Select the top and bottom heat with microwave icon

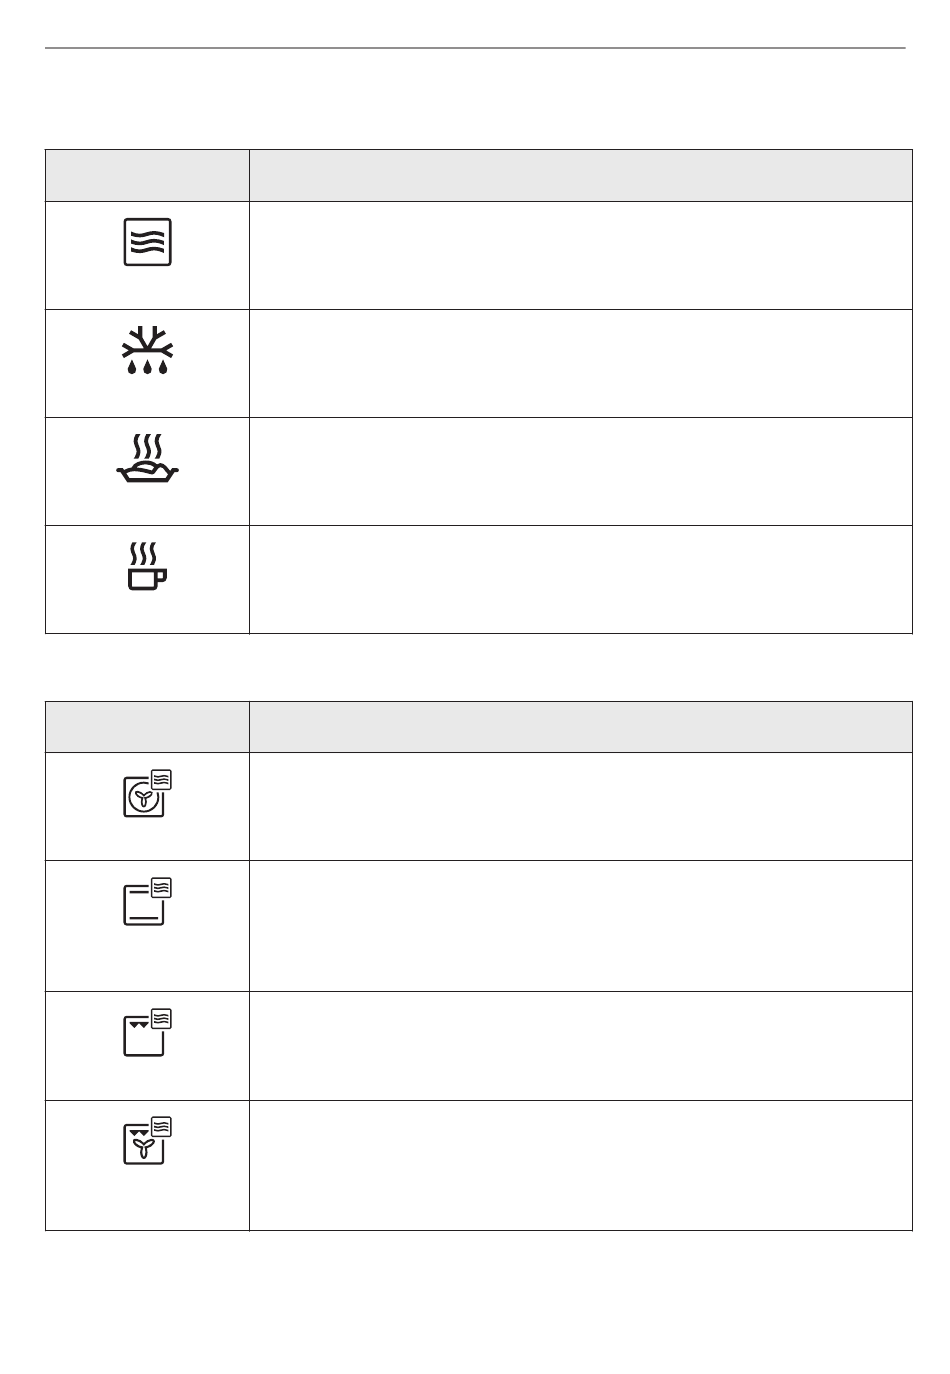pos(148,901)
